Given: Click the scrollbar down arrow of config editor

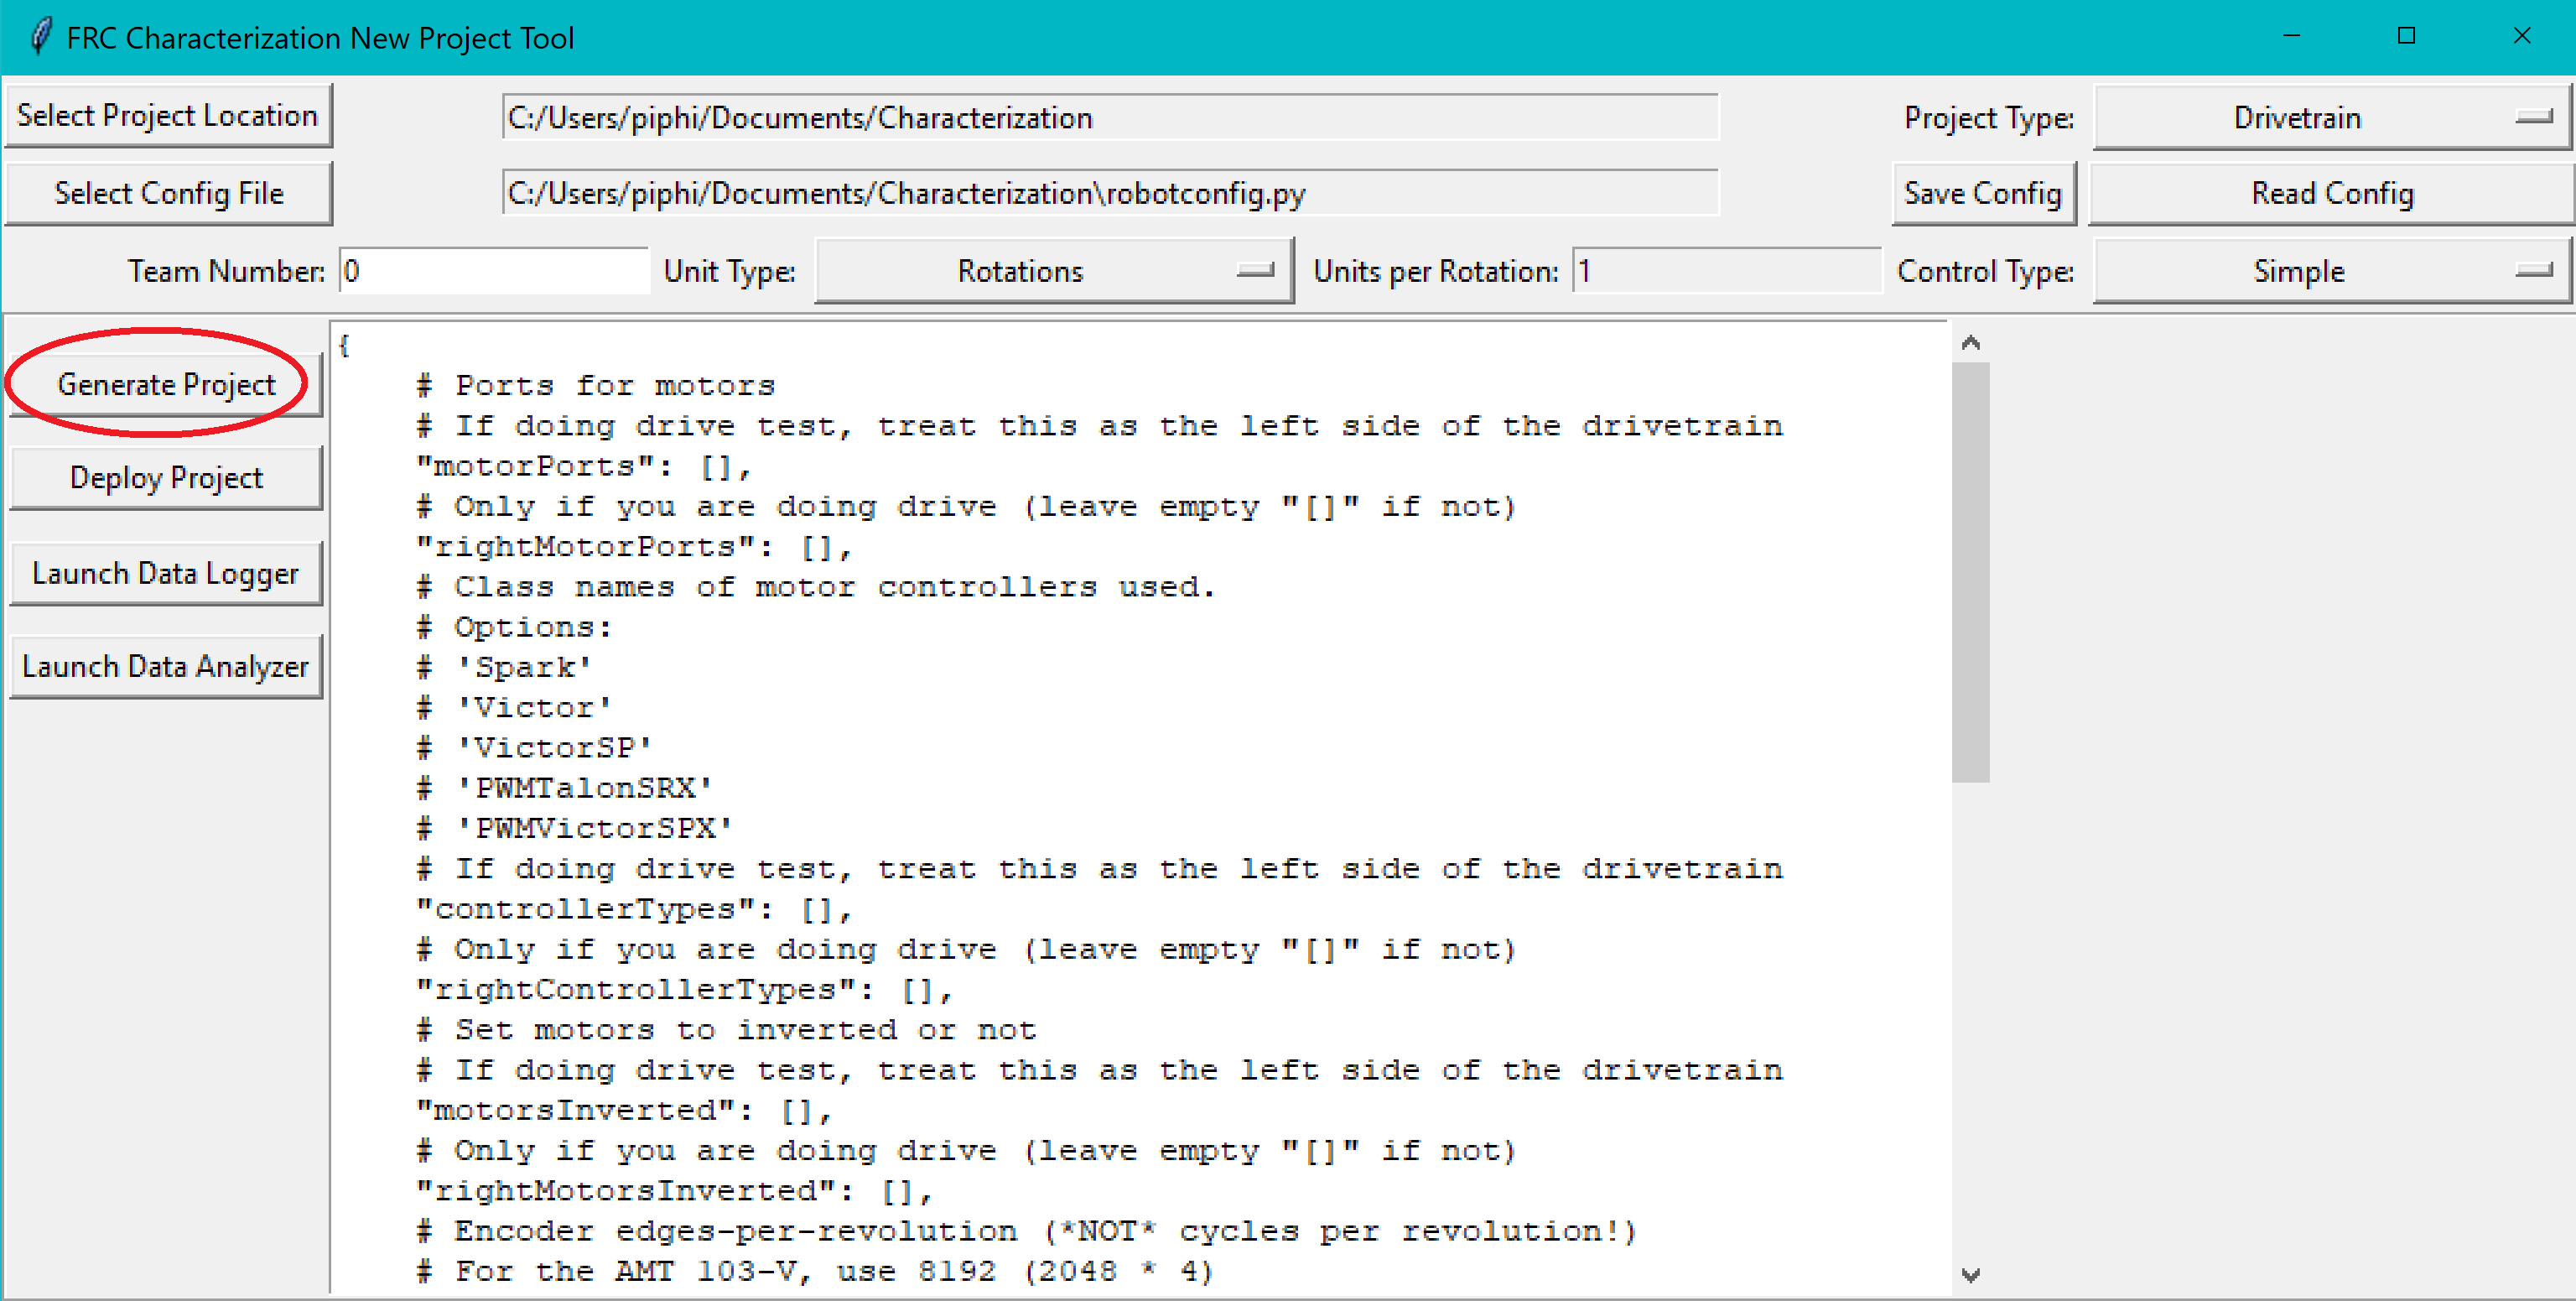Looking at the screenshot, I should point(1970,1274).
